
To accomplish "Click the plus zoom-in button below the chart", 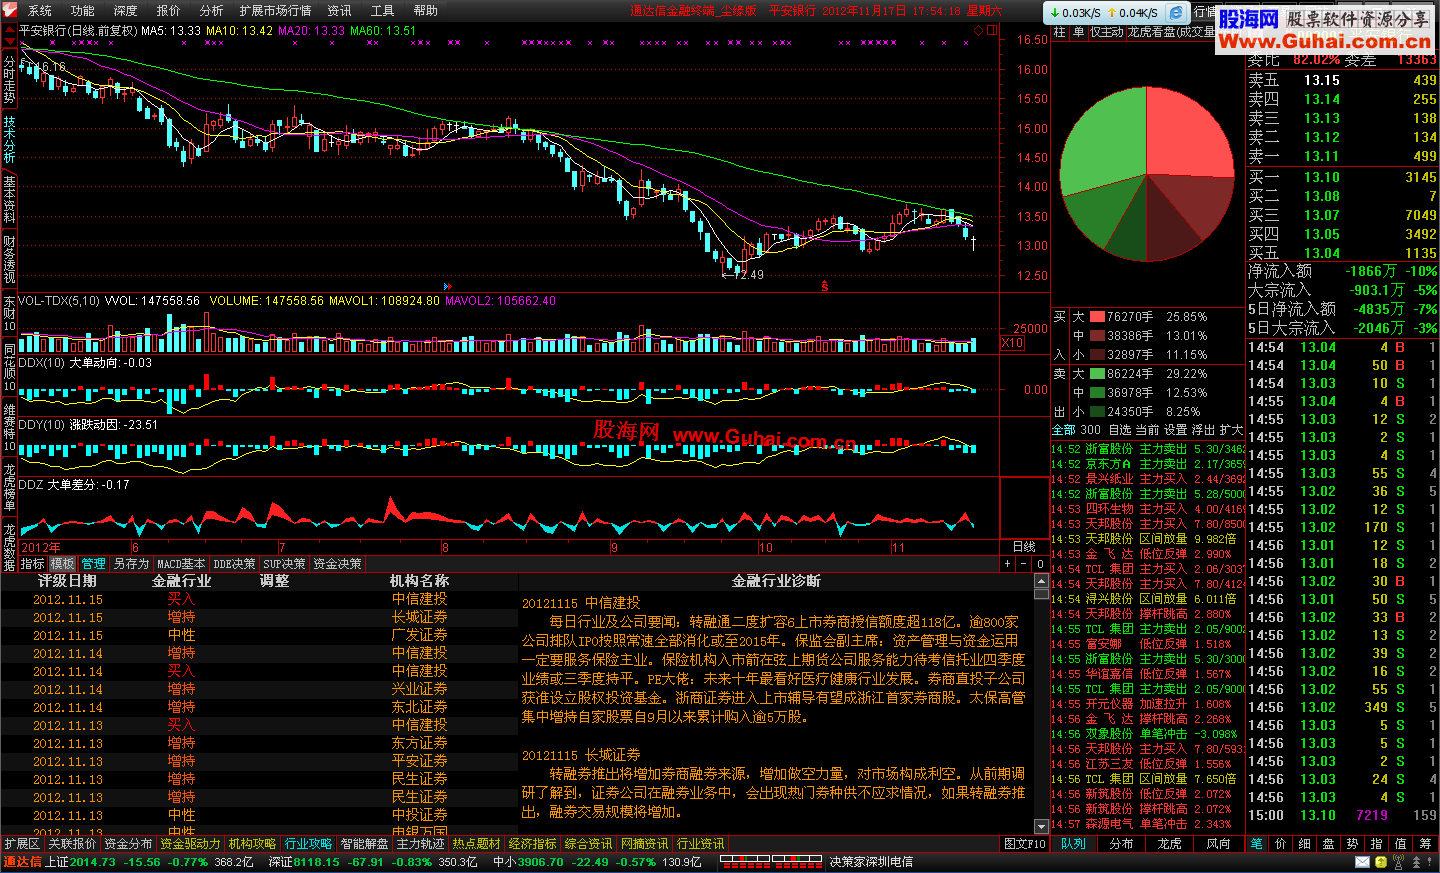I will (1007, 564).
